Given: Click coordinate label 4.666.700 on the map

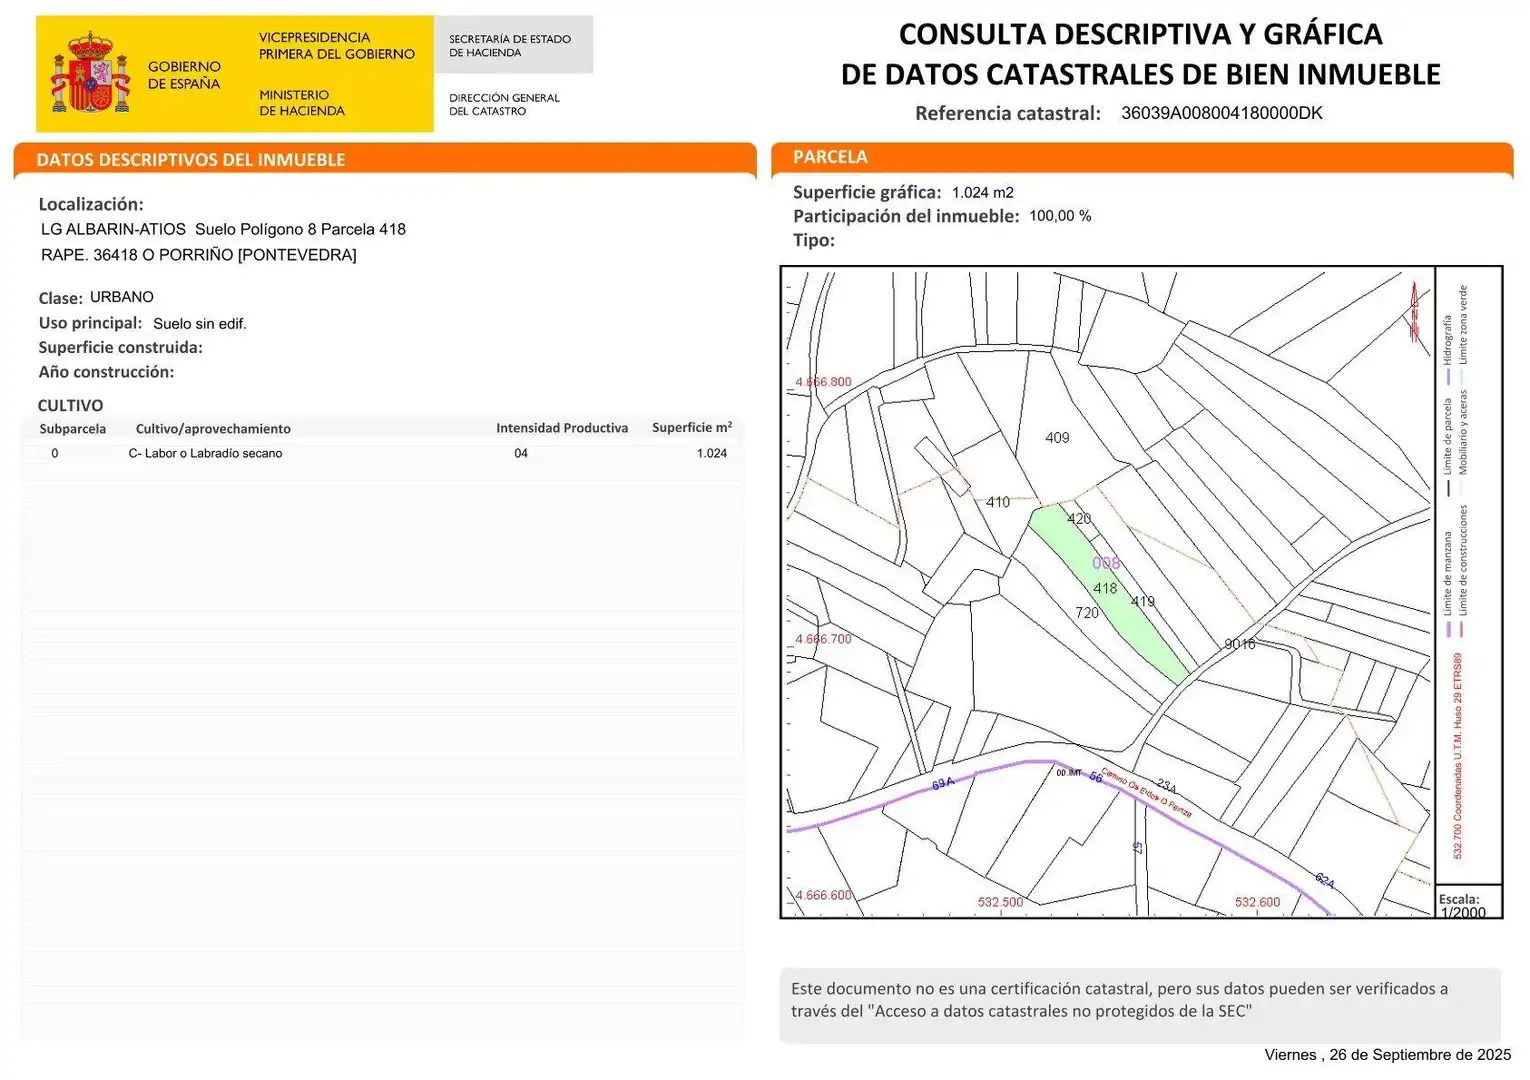Looking at the screenshot, I should 823,639.
